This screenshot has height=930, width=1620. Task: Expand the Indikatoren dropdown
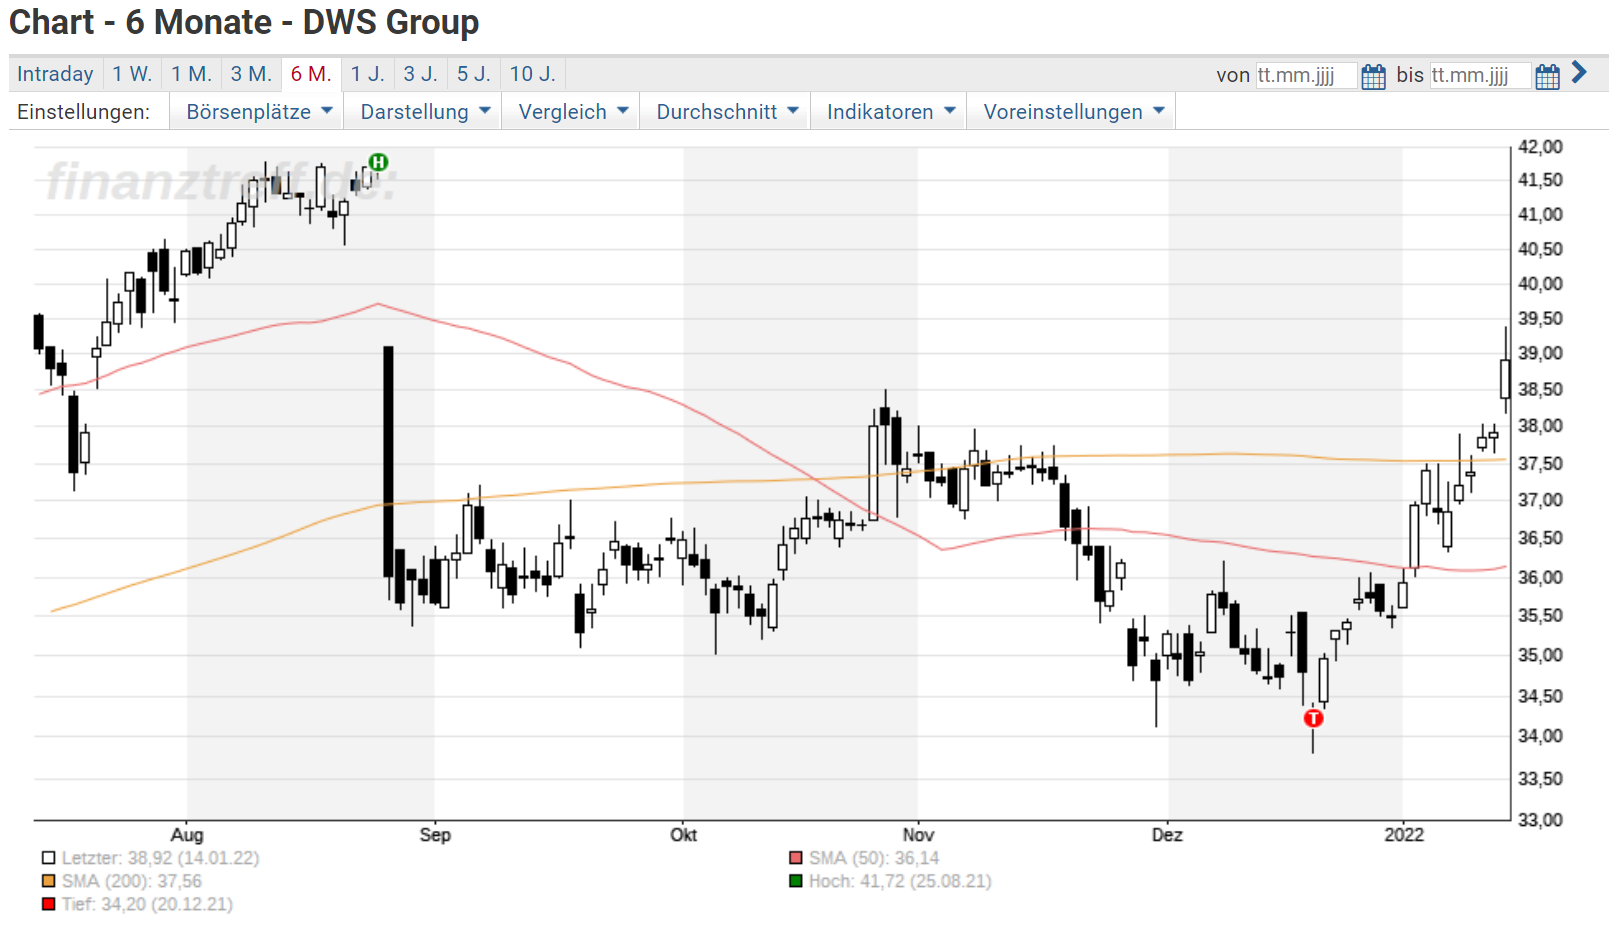point(891,112)
